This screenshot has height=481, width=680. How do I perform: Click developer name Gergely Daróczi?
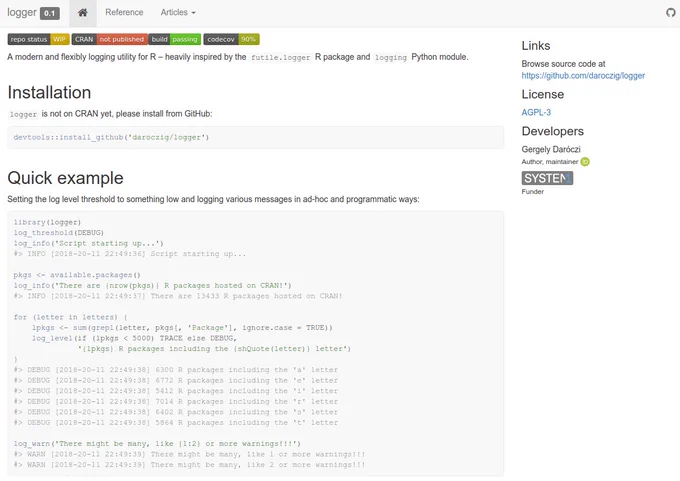tap(551, 149)
